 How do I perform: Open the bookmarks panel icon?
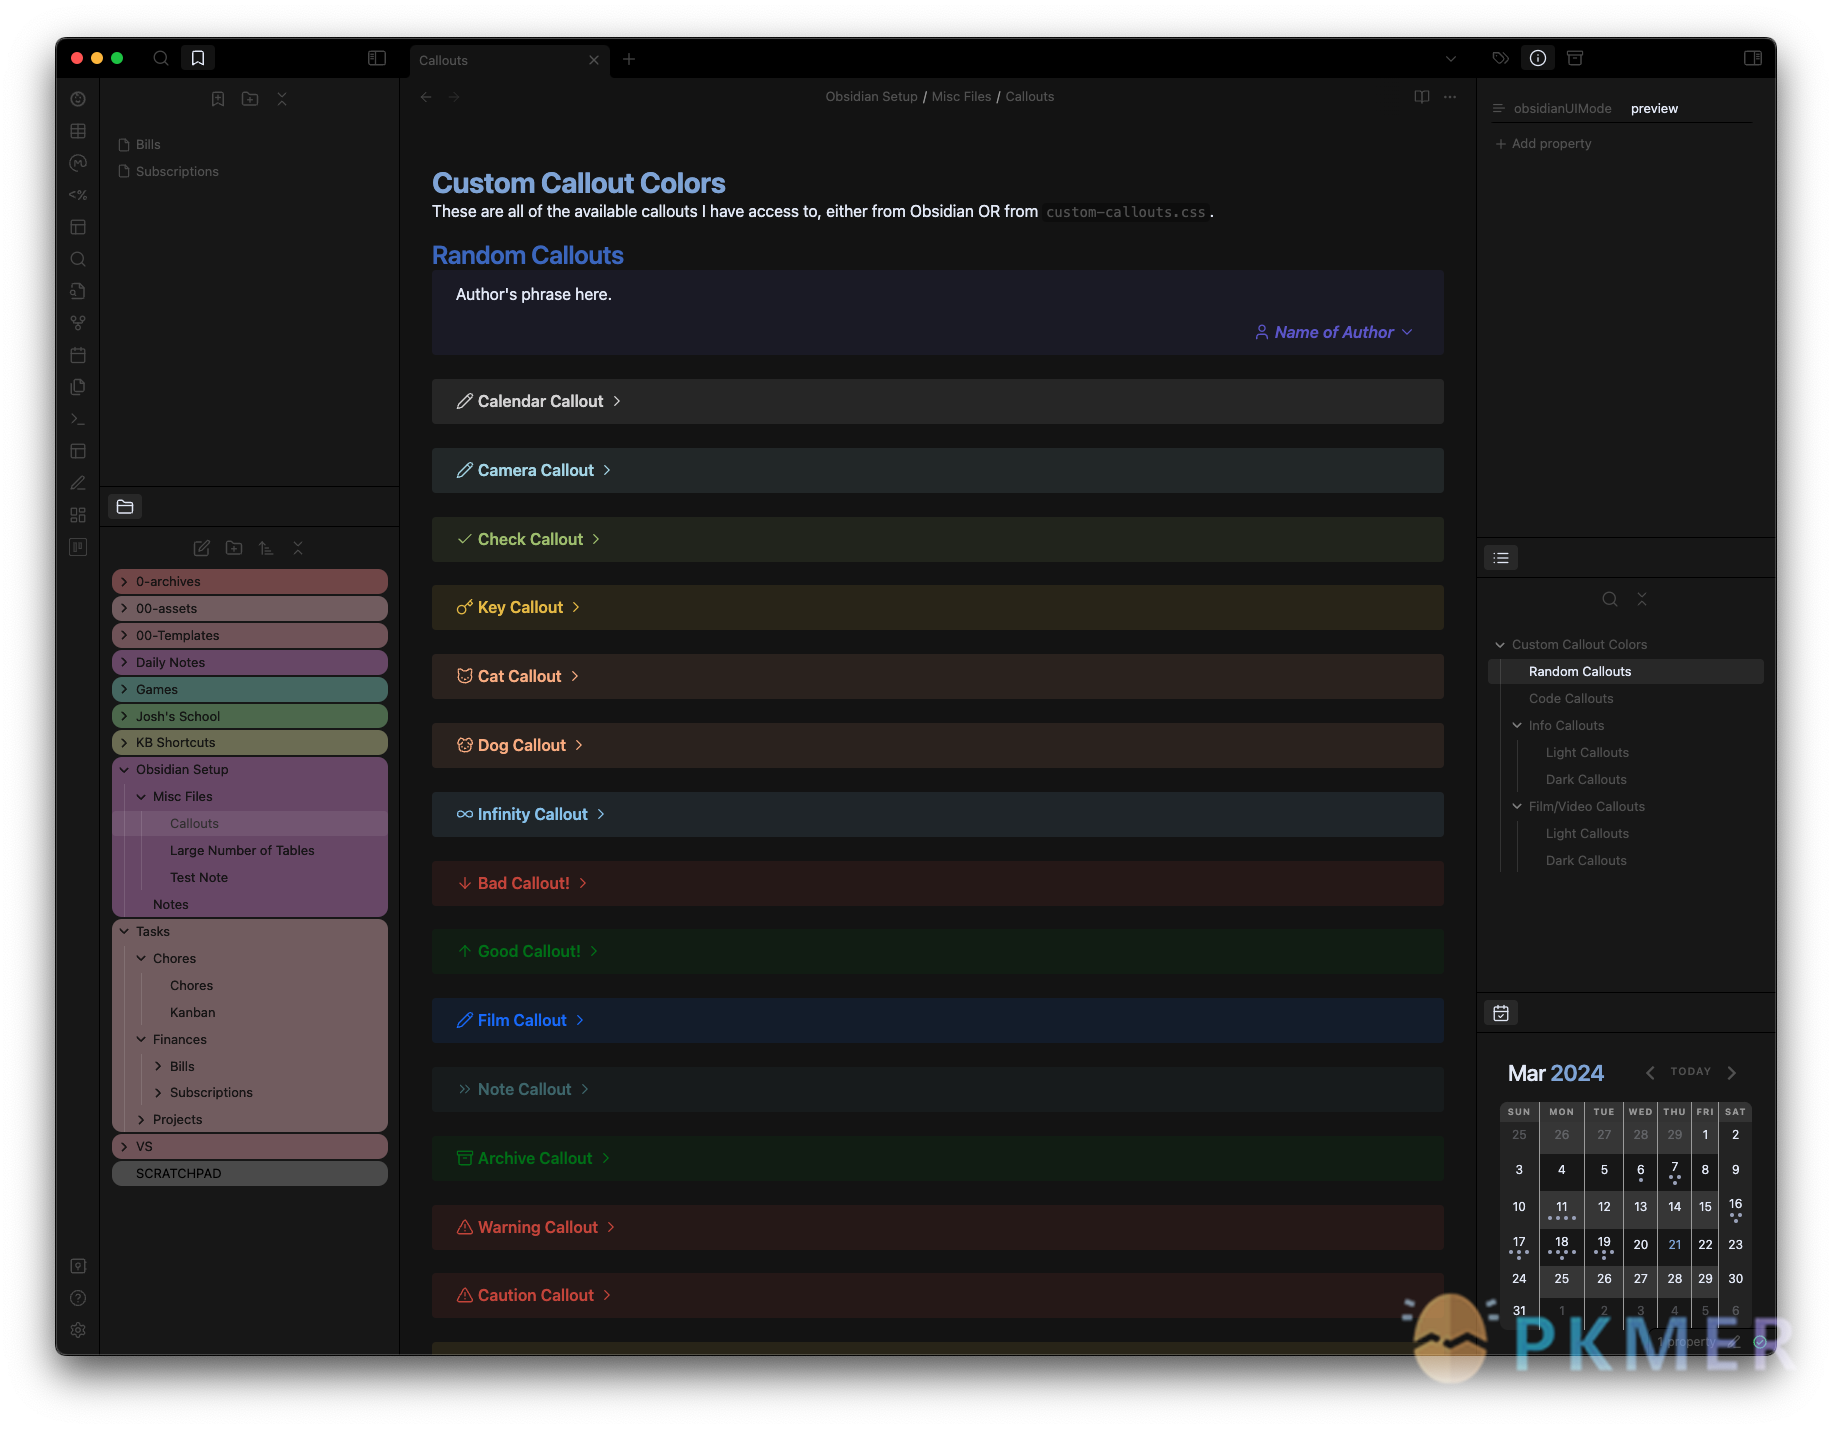[x=198, y=58]
